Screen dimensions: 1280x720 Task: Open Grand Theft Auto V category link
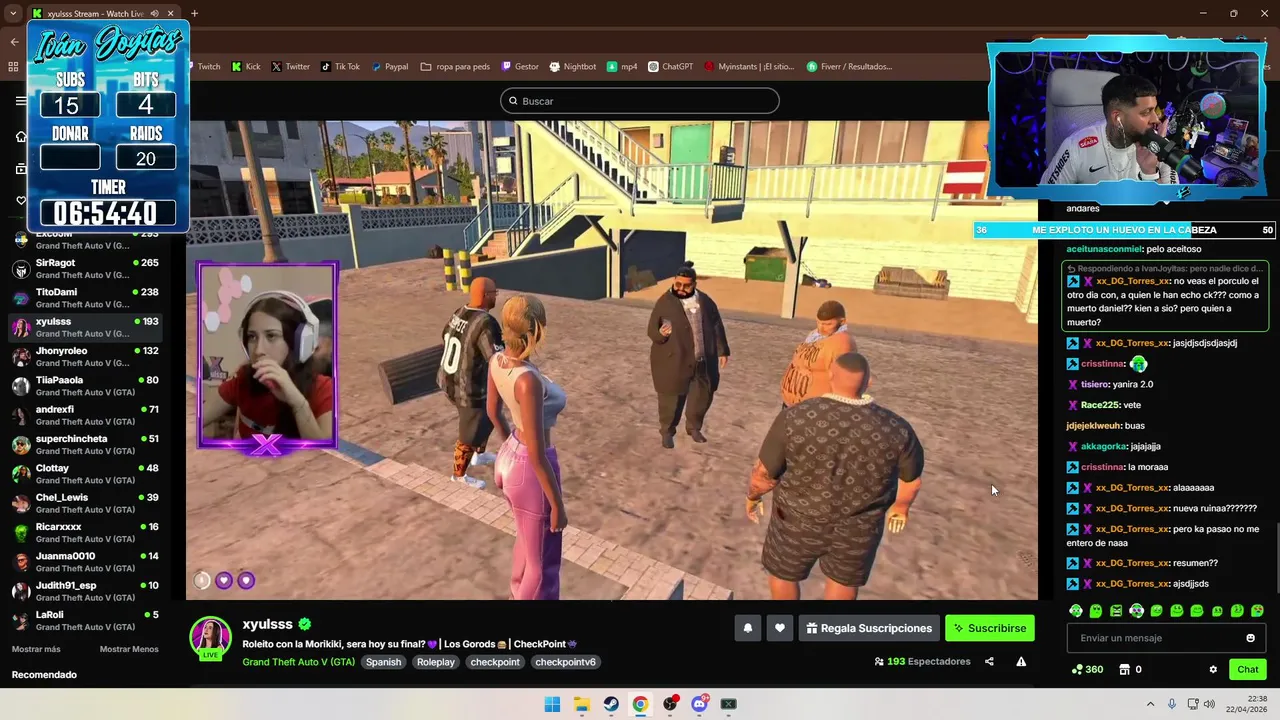pyautogui.click(x=298, y=662)
